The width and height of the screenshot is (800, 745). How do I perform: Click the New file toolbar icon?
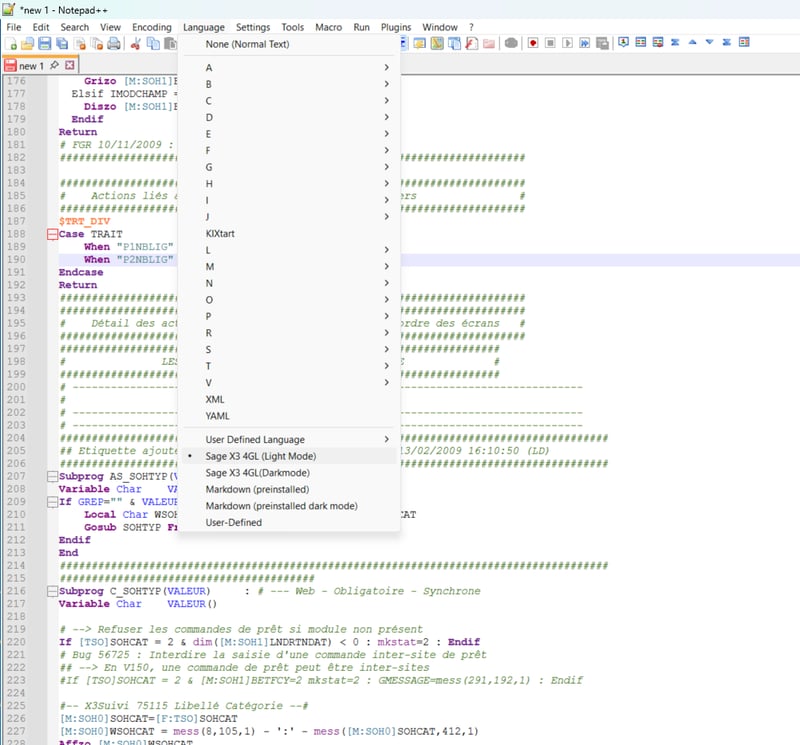(x=12, y=43)
